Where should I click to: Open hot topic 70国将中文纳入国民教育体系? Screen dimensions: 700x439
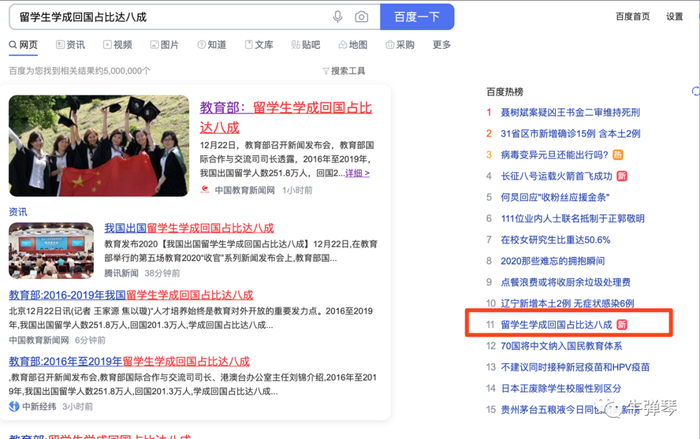pyautogui.click(x=561, y=346)
